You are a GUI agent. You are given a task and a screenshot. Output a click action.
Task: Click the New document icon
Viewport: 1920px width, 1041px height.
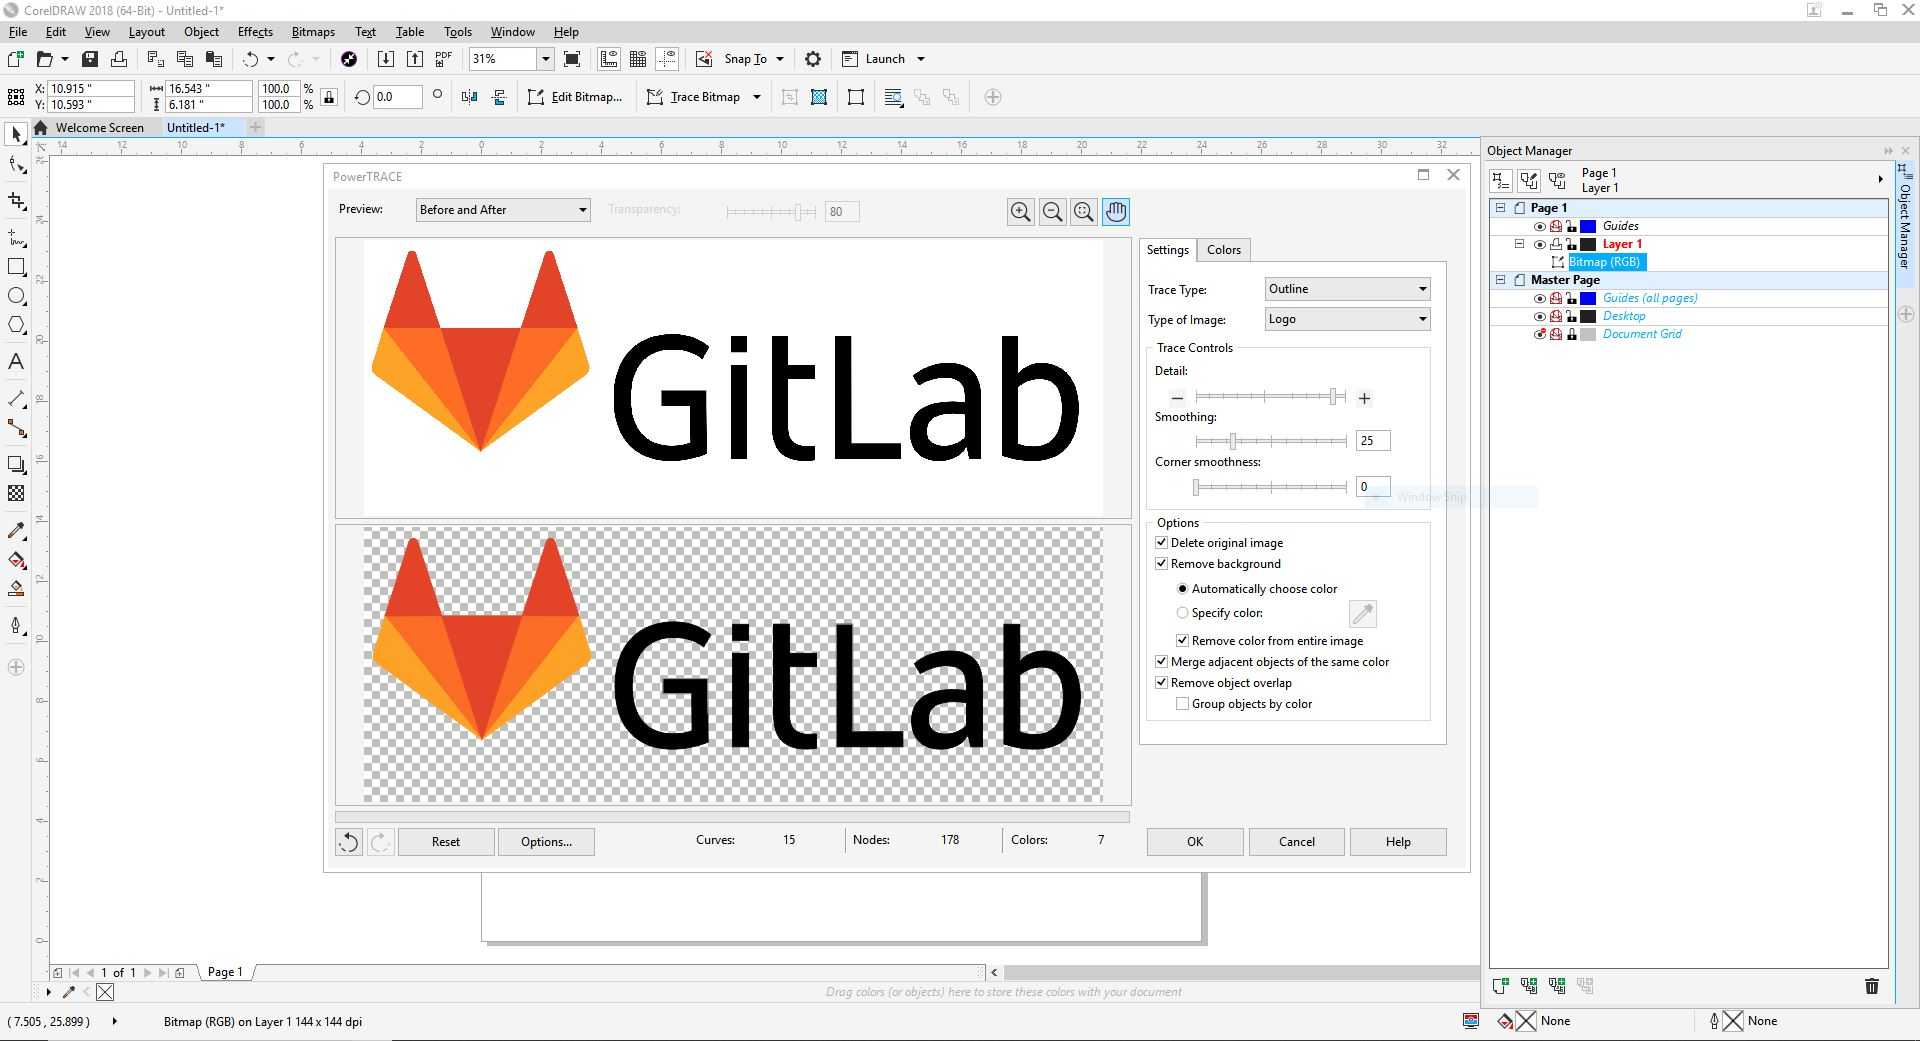(x=16, y=59)
